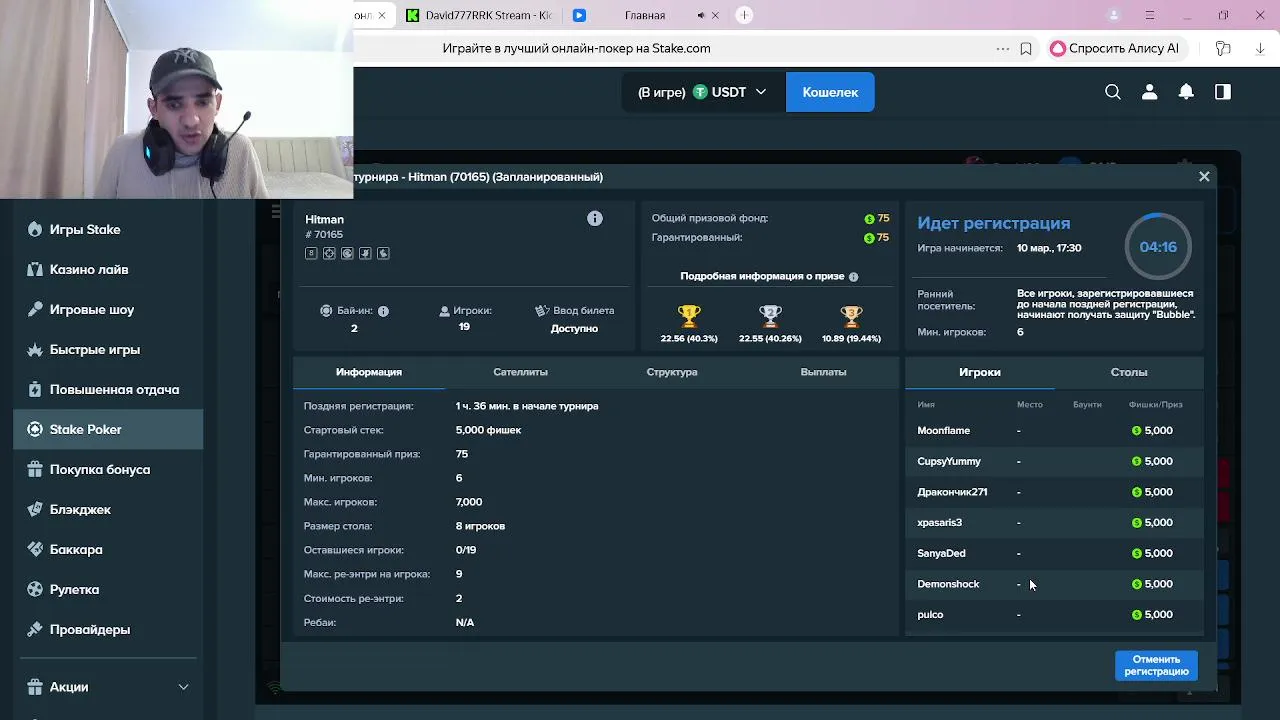Bookmark this page icon
The height and width of the screenshot is (720, 1280).
click(x=1026, y=48)
